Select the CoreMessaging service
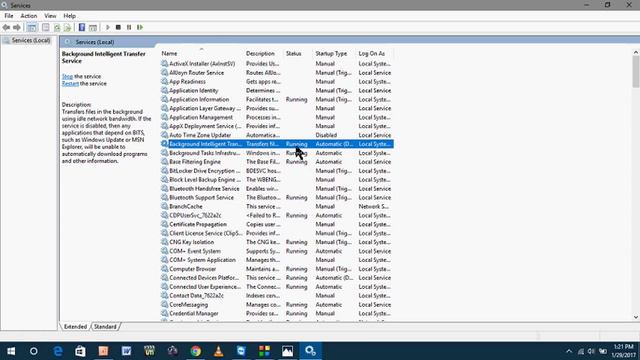 (x=277, y=305)
